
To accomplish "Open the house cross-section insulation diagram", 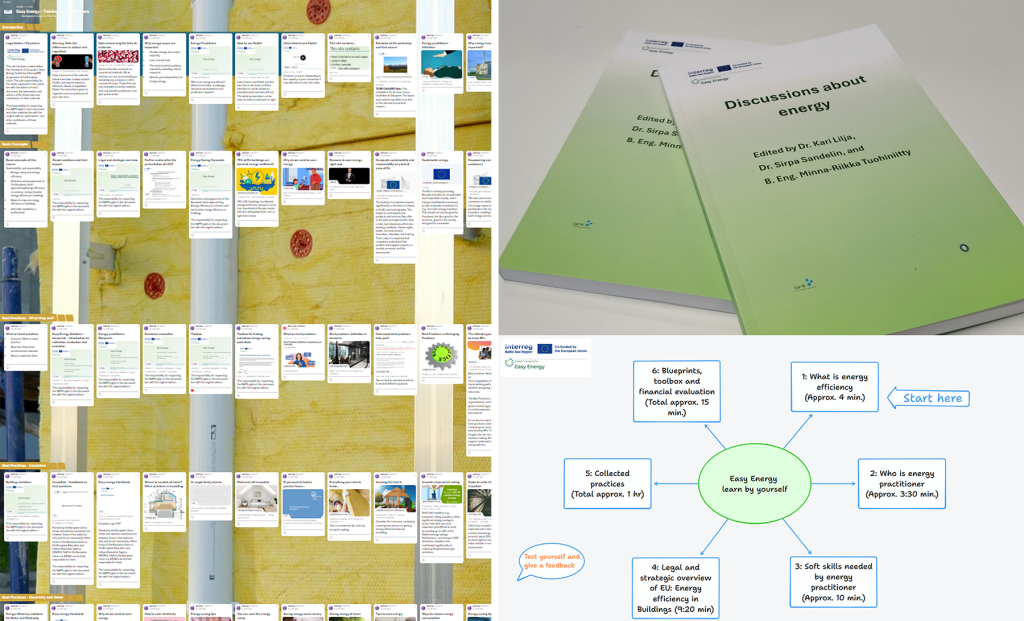I will [164, 506].
